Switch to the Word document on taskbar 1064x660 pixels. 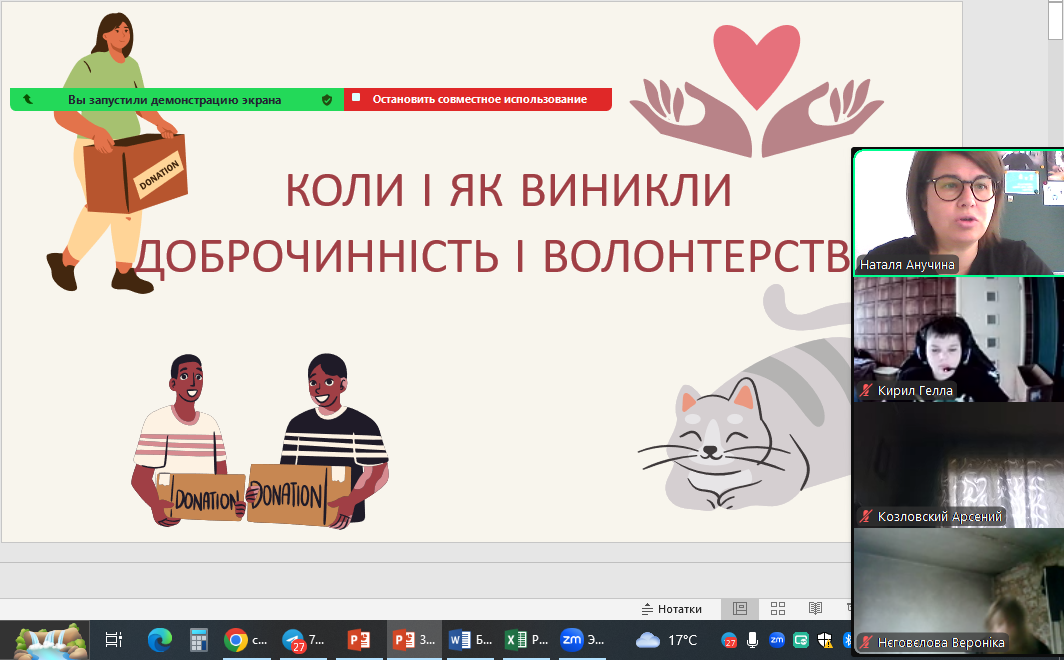470,640
